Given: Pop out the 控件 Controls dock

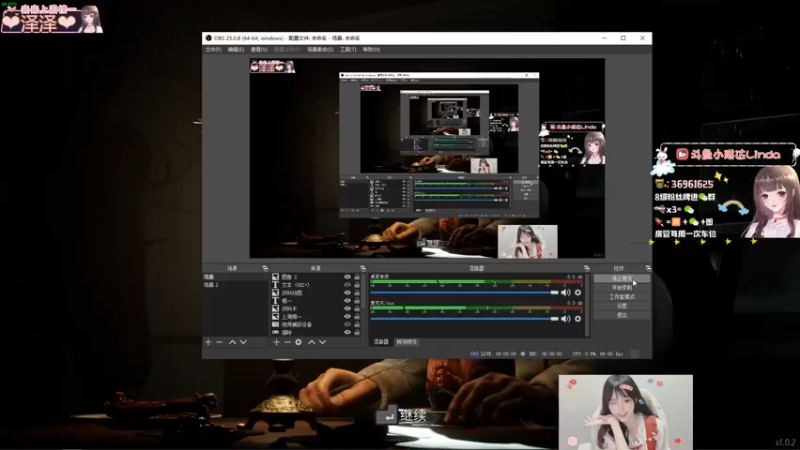Looking at the screenshot, I should 648,268.
